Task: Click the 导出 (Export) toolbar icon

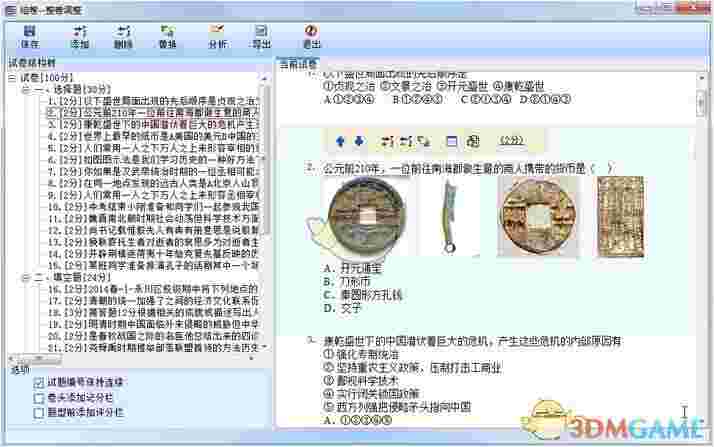Action: pyautogui.click(x=261, y=37)
